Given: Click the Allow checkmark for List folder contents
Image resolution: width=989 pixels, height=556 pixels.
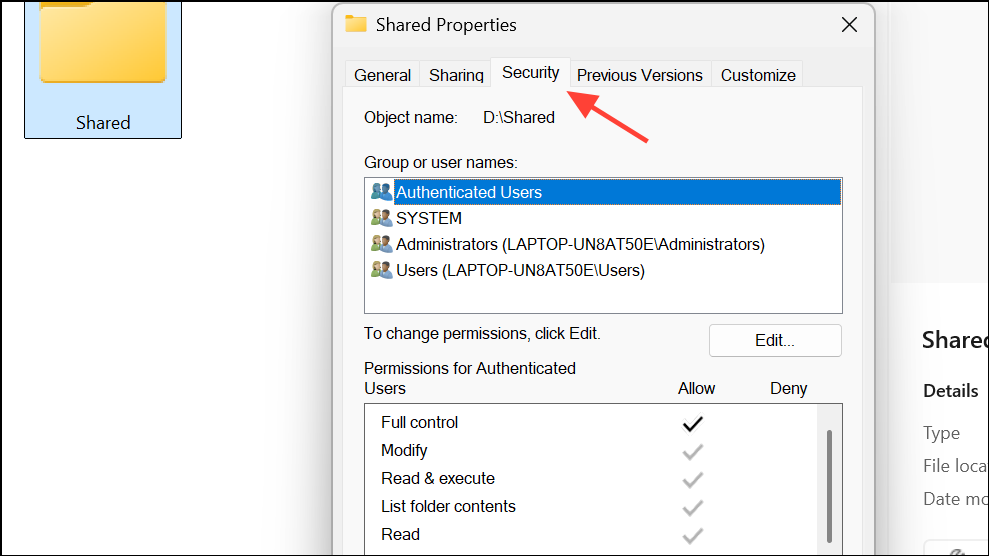Looking at the screenshot, I should (692, 507).
